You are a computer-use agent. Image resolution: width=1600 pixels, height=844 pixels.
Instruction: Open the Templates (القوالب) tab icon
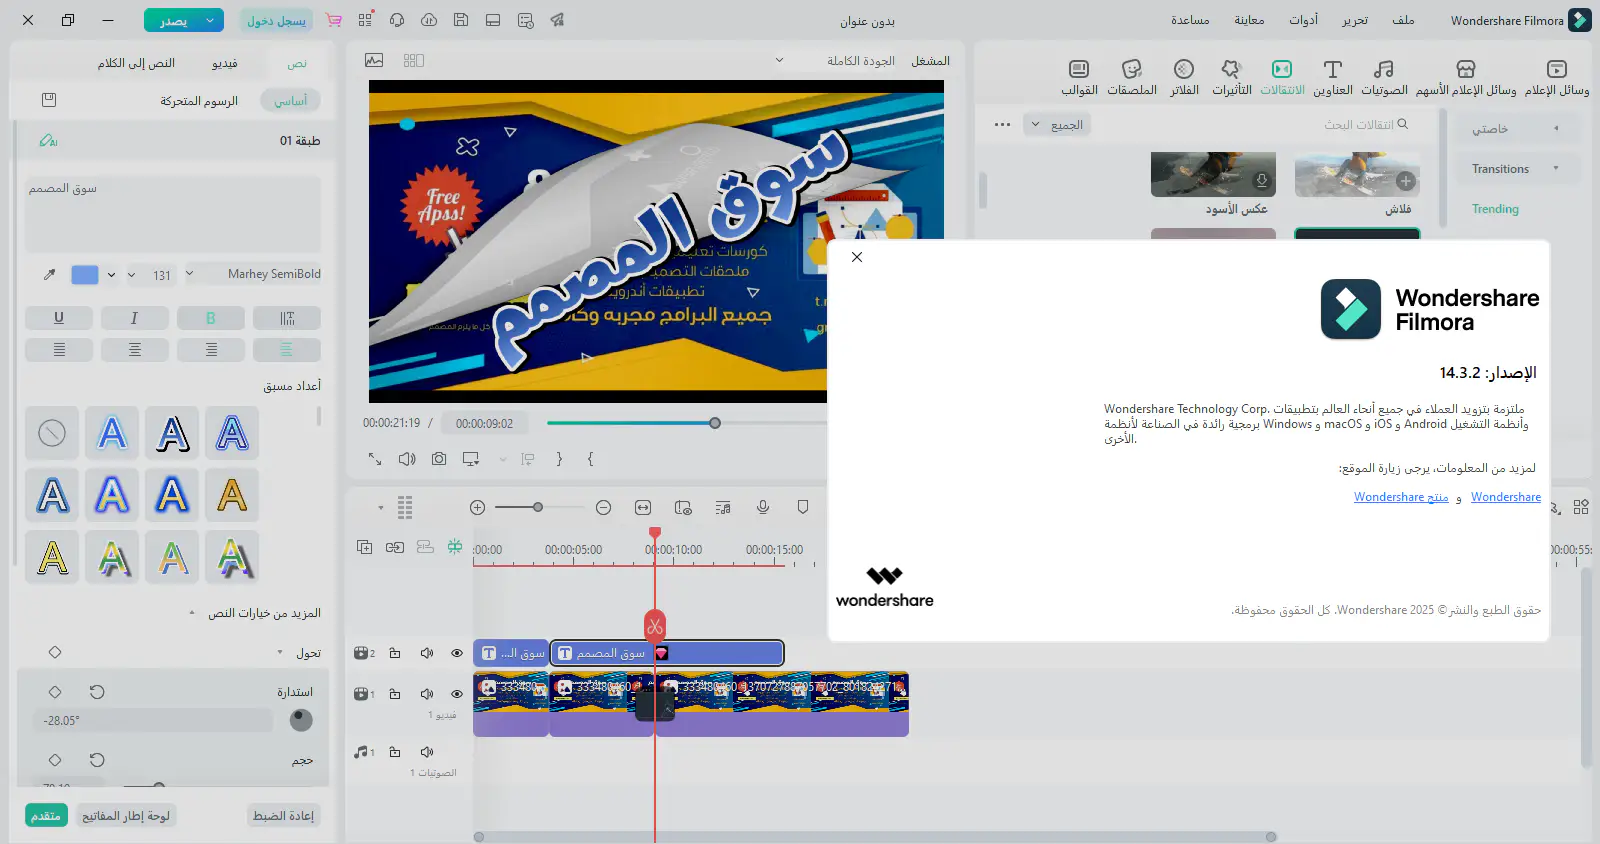point(1079,69)
